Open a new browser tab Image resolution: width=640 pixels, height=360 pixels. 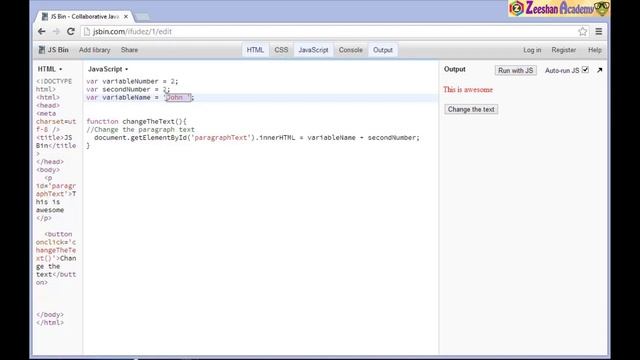click(x=142, y=17)
